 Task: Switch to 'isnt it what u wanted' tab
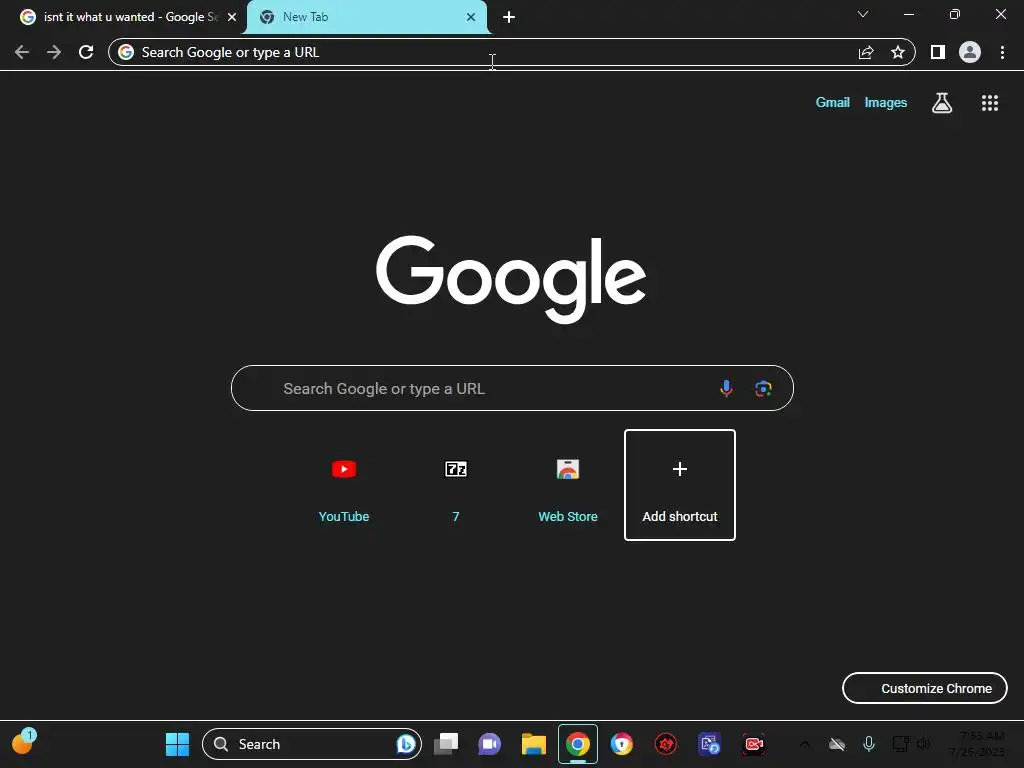point(124,17)
